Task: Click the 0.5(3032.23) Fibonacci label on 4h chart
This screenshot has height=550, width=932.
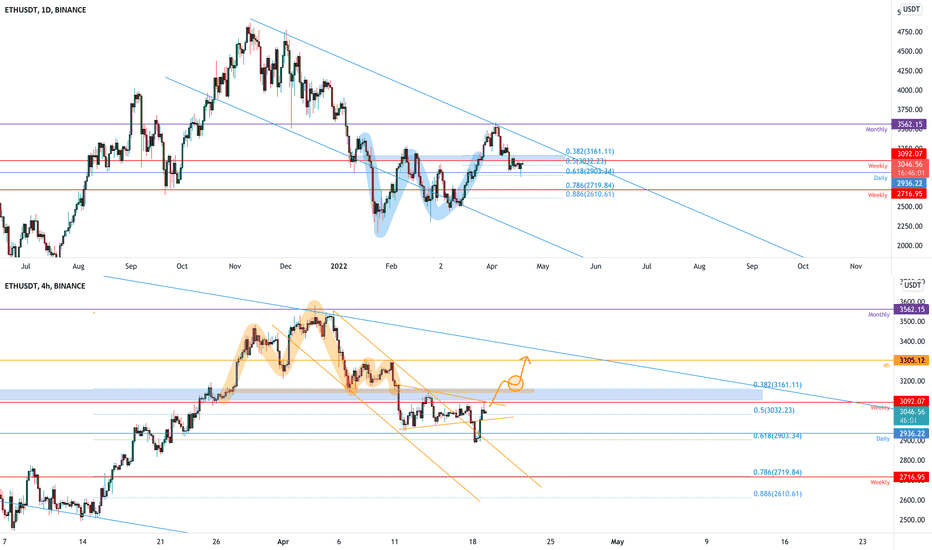Action: coord(774,410)
